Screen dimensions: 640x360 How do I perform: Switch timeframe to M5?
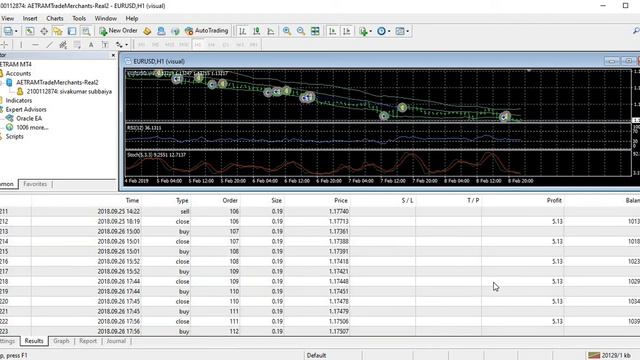155,44
